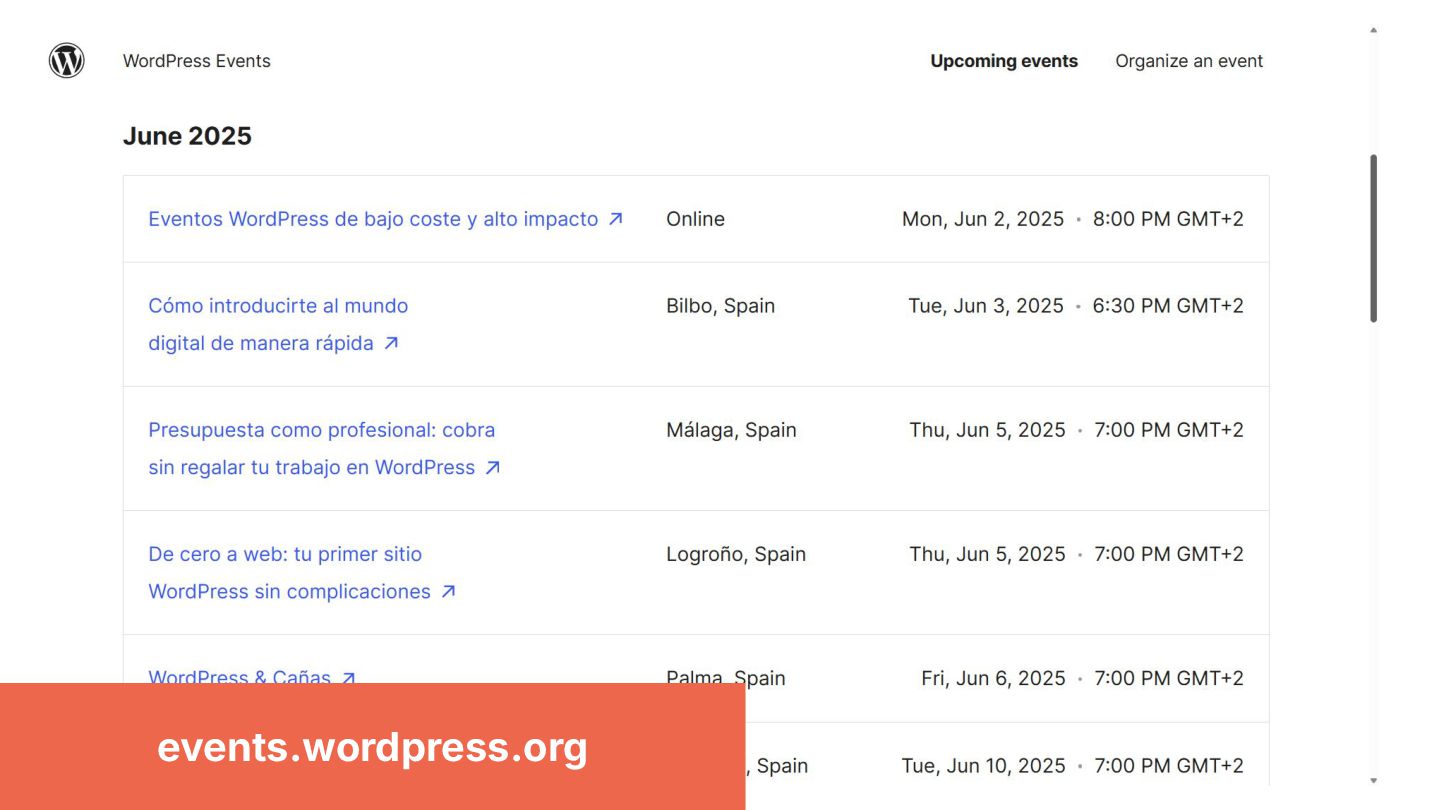Click external arrow icon after sin complicaciones
The width and height of the screenshot is (1440, 810).
click(x=448, y=591)
